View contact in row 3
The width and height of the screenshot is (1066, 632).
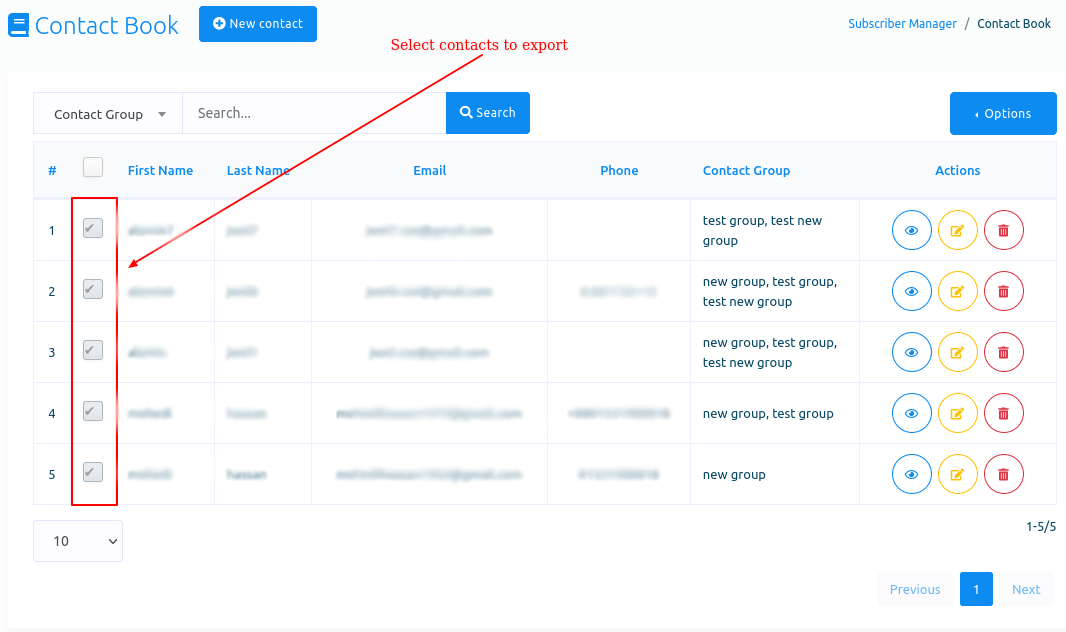coord(911,352)
